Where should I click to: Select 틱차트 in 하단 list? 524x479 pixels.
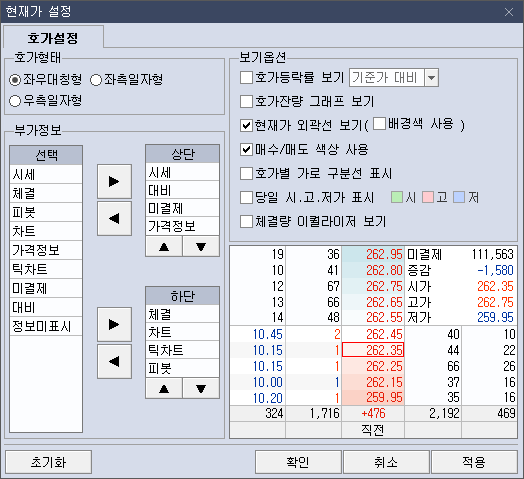(x=182, y=350)
